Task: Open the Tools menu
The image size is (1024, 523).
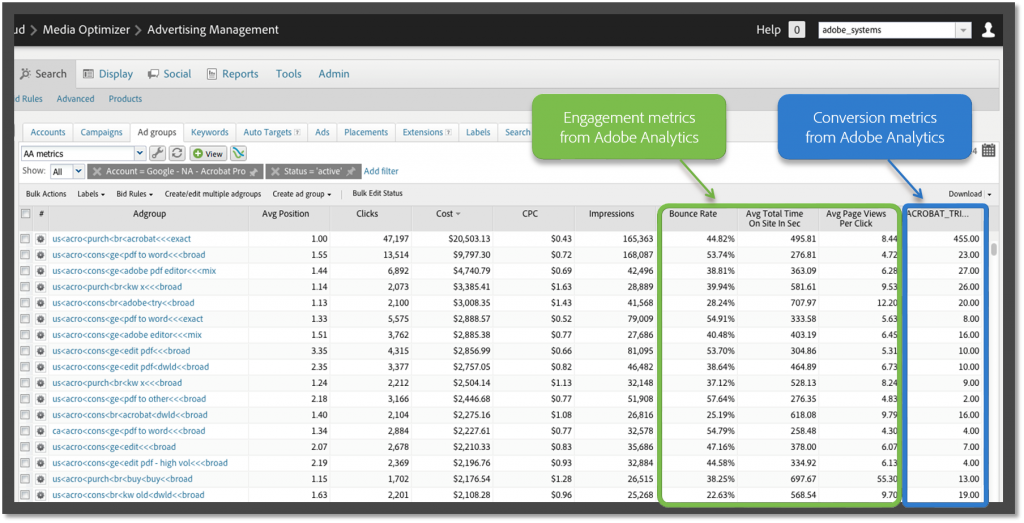Action: pyautogui.click(x=289, y=74)
